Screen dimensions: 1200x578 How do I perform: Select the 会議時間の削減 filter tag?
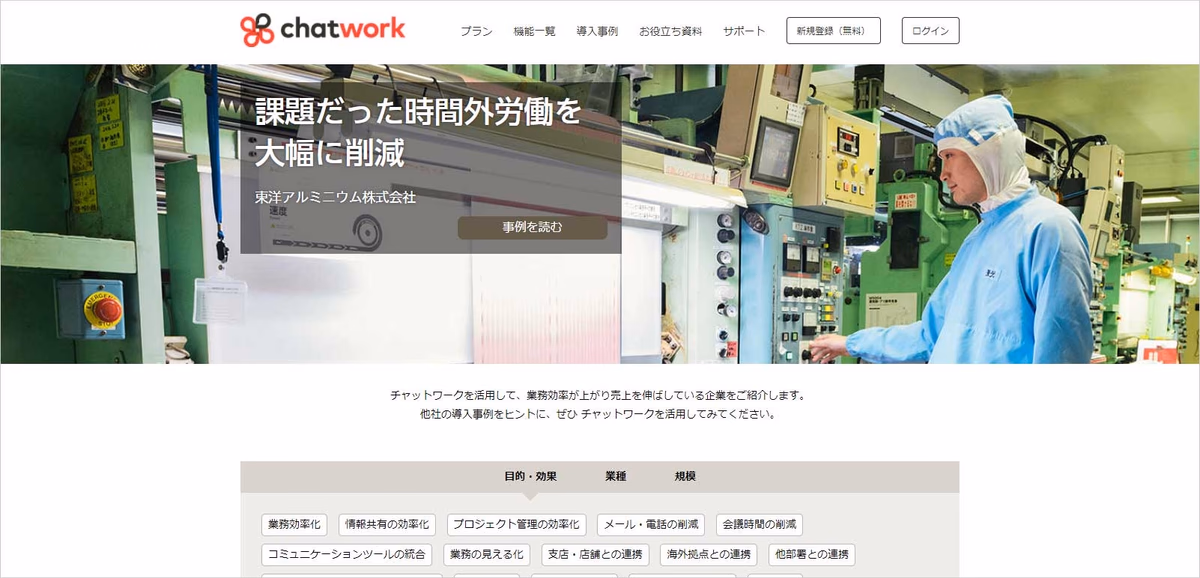pyautogui.click(x=759, y=524)
